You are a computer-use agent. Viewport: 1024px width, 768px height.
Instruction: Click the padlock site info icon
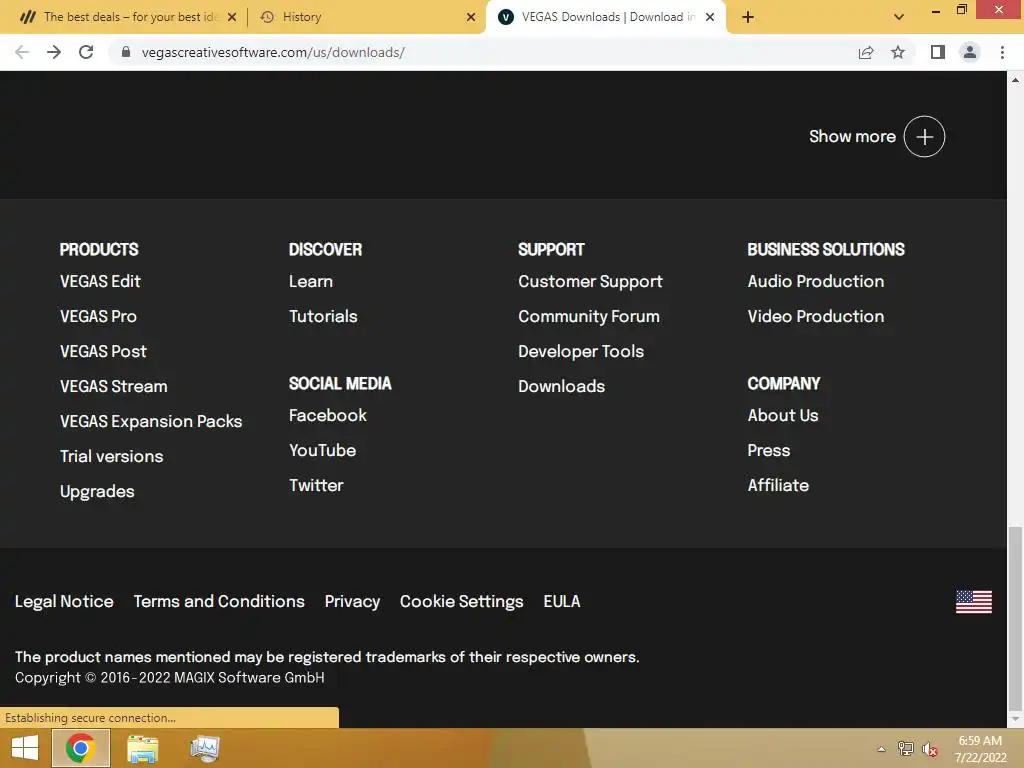click(126, 52)
